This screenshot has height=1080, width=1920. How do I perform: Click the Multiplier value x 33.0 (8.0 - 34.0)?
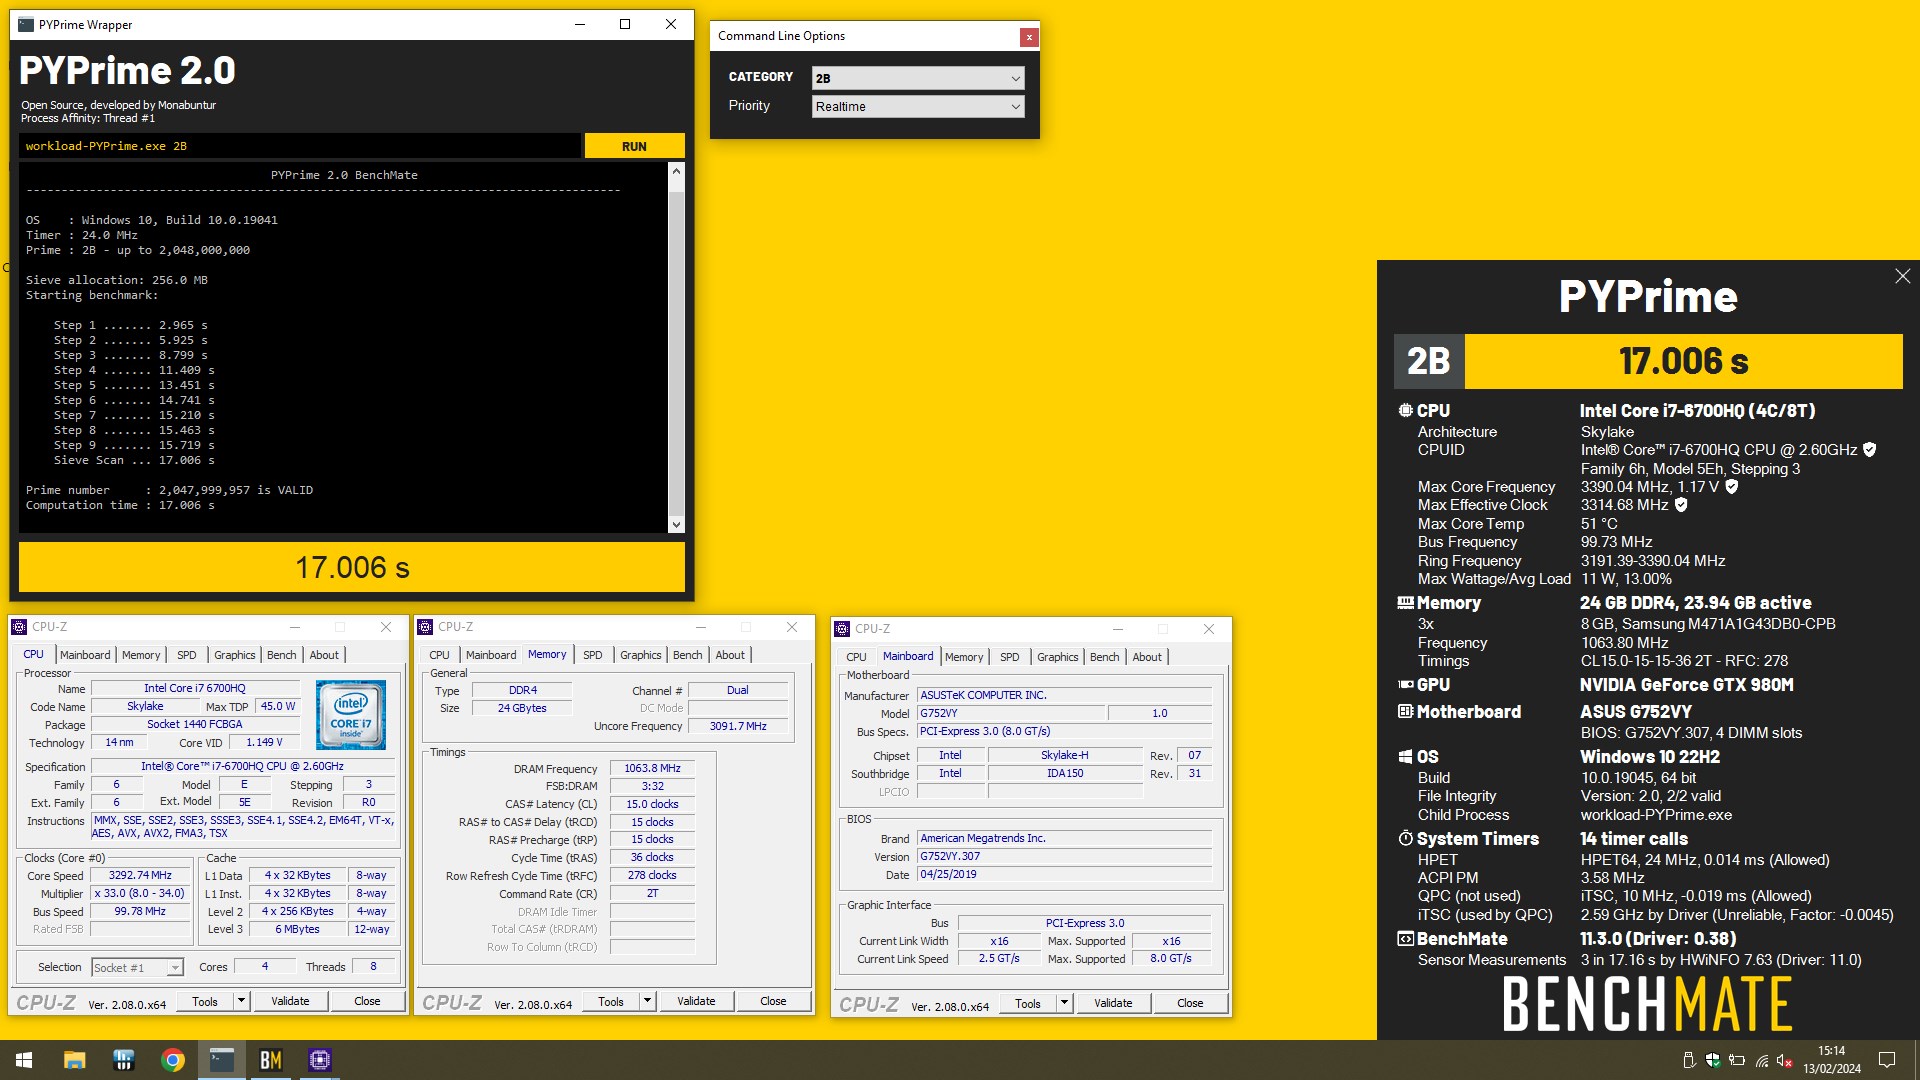(140, 893)
